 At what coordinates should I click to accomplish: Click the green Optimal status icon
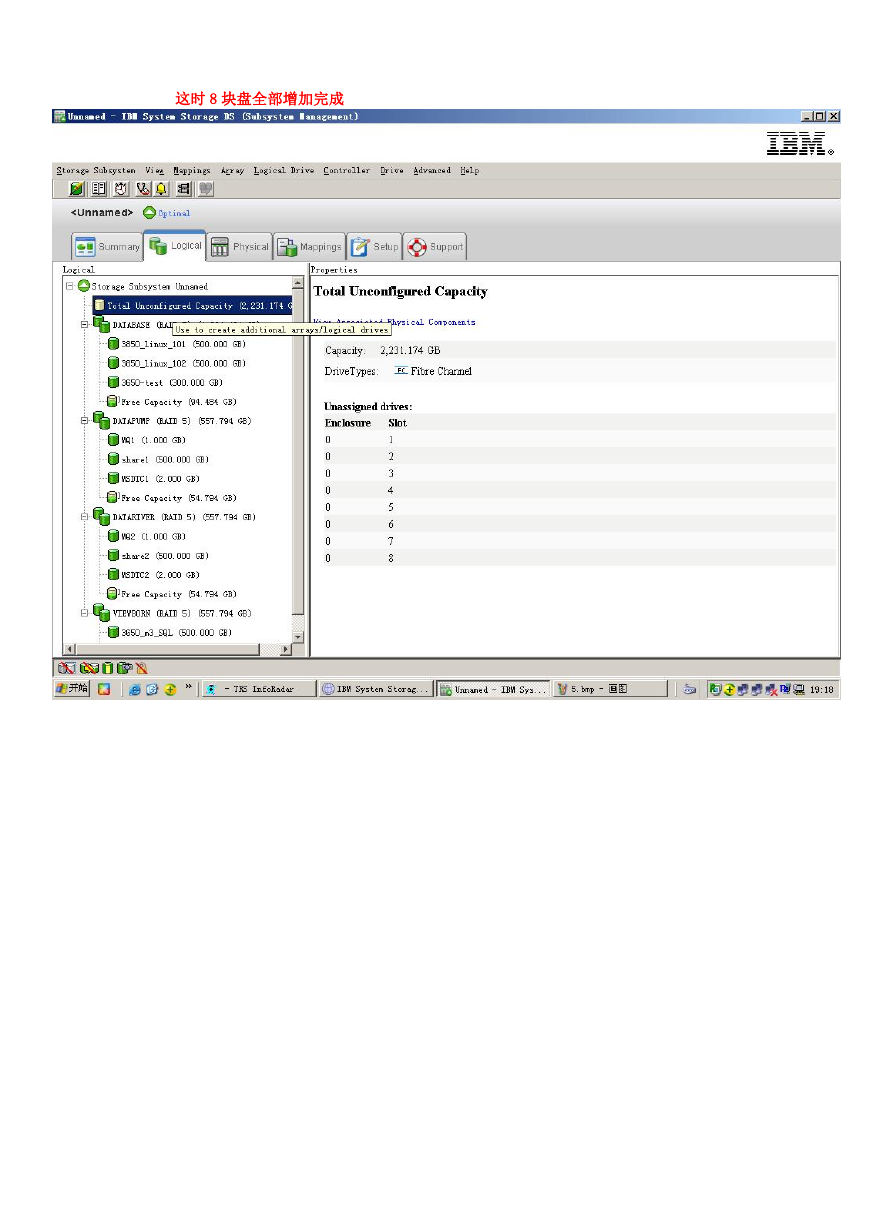pos(149,212)
